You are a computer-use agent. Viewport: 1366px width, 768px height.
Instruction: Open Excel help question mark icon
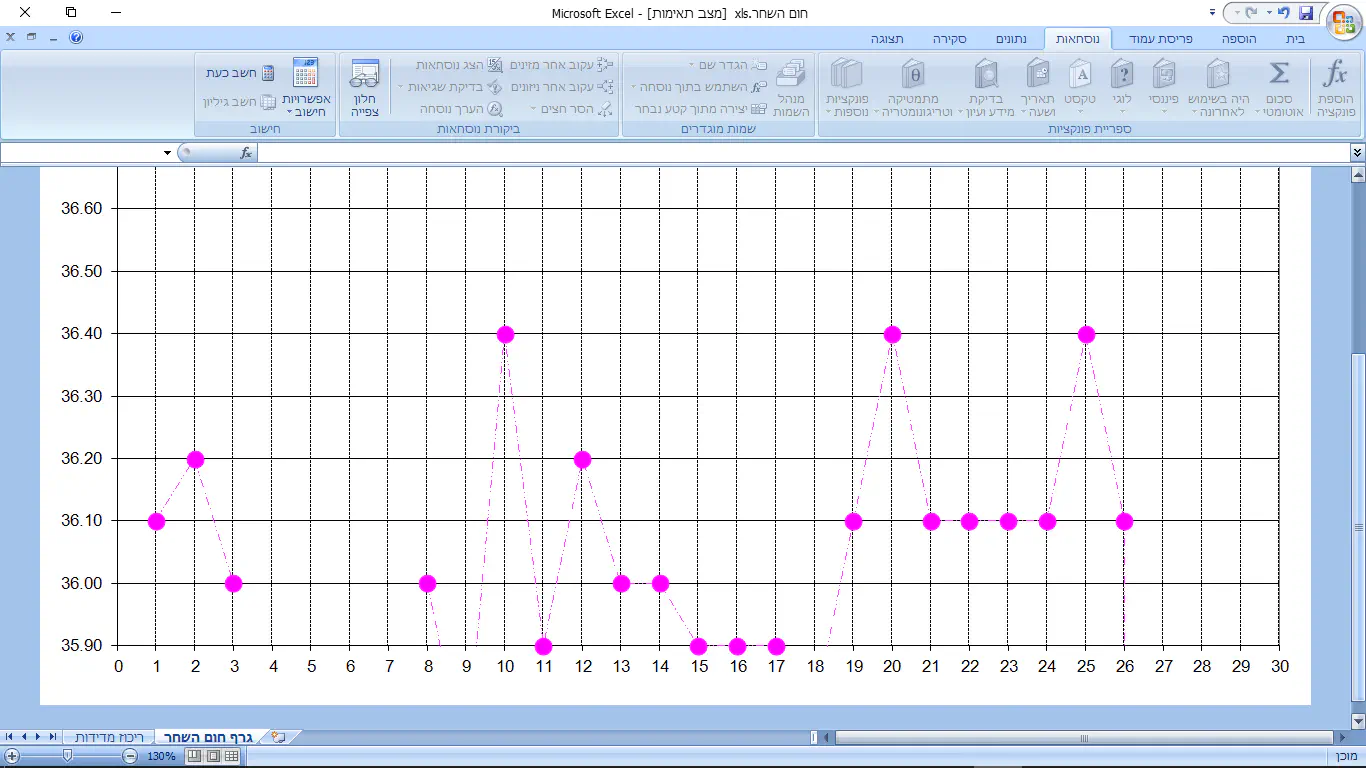point(77,38)
